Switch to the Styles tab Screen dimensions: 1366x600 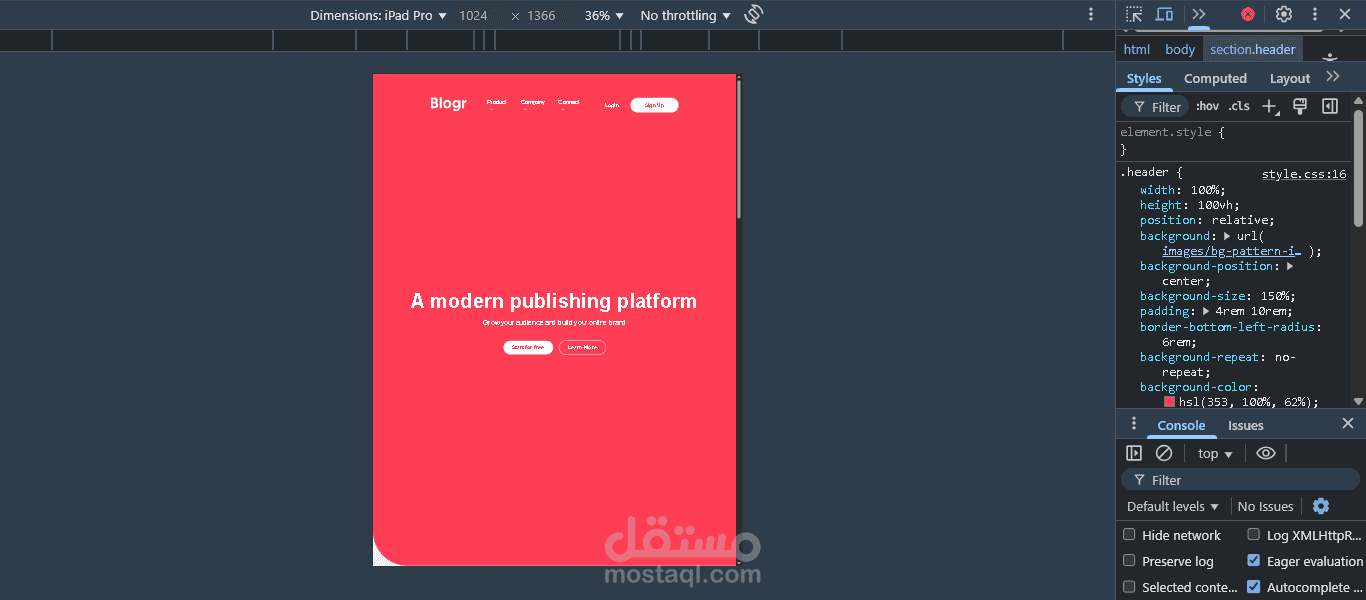click(x=1144, y=78)
